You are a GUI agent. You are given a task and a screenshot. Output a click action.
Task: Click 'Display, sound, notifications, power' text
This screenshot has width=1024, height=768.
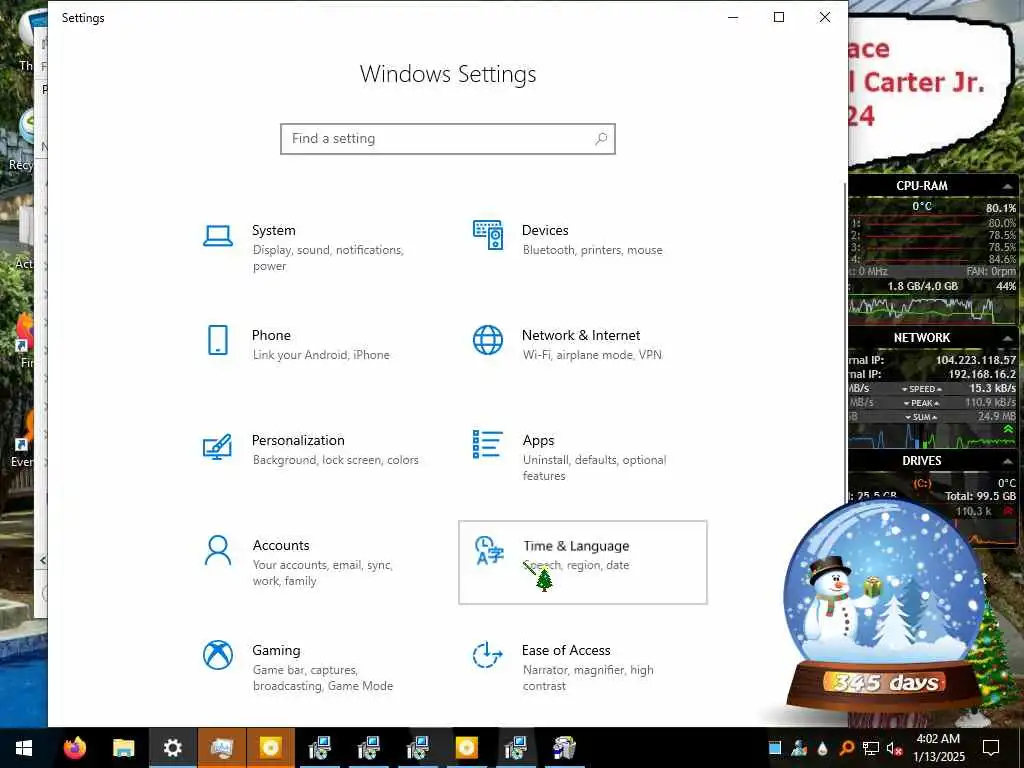point(328,258)
